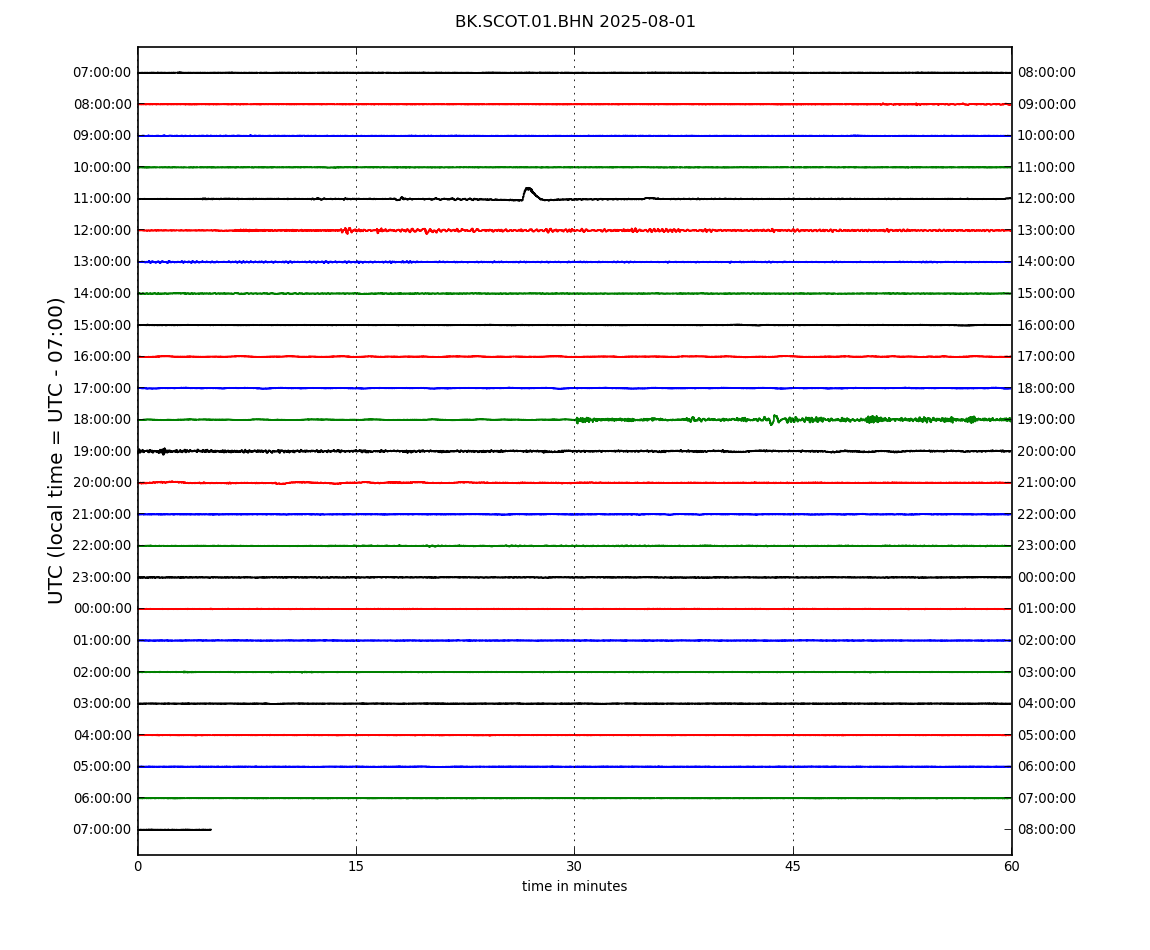Pick local-time axis label 23:00:00
Image resolution: width=1150 pixels, height=950 pixels.
click(x=1047, y=546)
